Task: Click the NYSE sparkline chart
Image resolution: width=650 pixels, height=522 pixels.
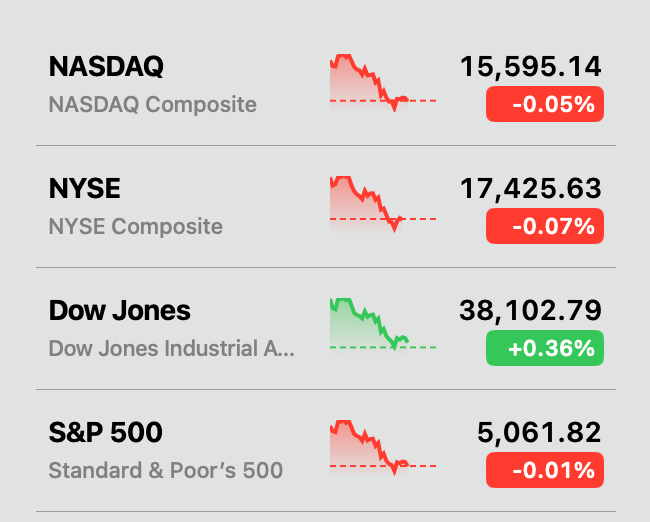Action: [382, 205]
